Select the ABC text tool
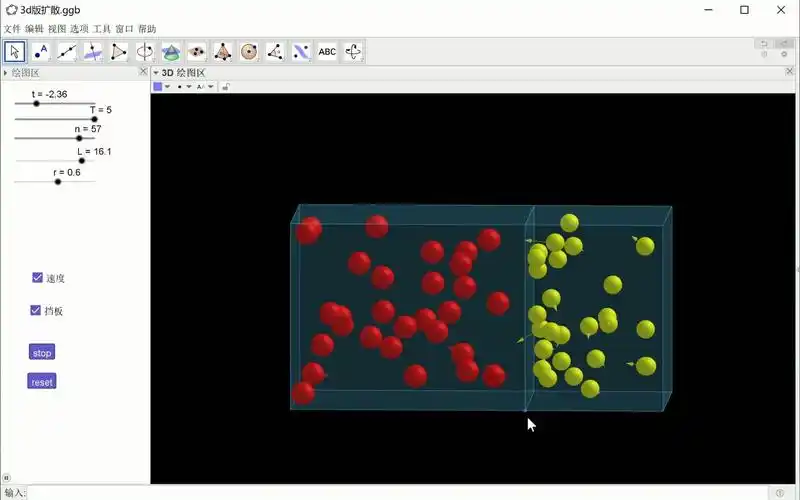The image size is (800, 500). point(327,52)
